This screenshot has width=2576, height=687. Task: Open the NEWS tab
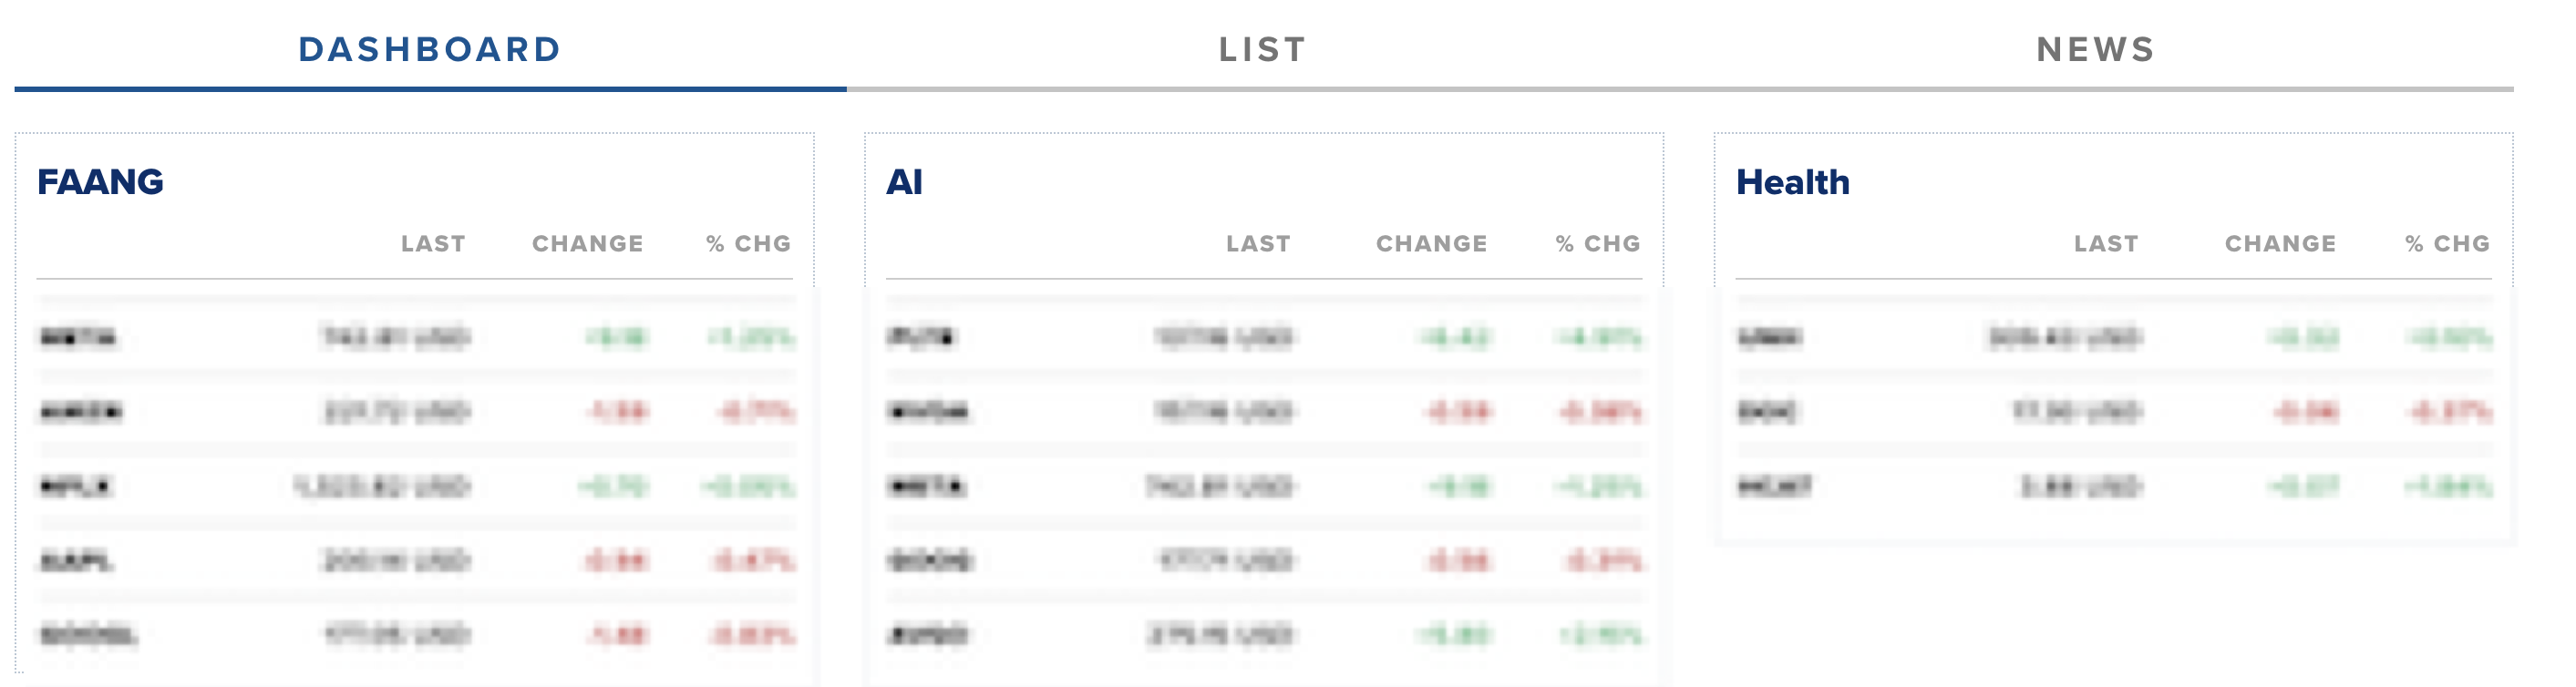point(2096,49)
